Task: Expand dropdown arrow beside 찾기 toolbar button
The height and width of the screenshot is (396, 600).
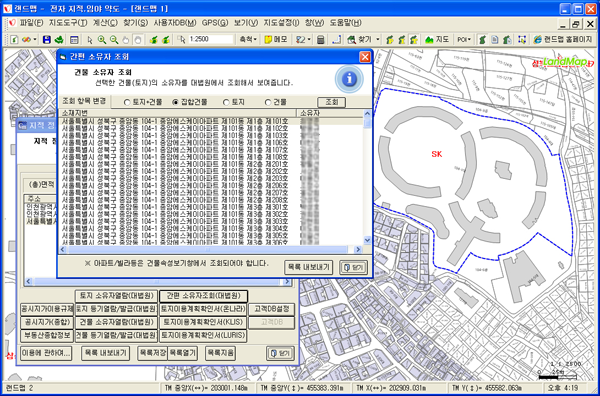Action: coord(378,39)
